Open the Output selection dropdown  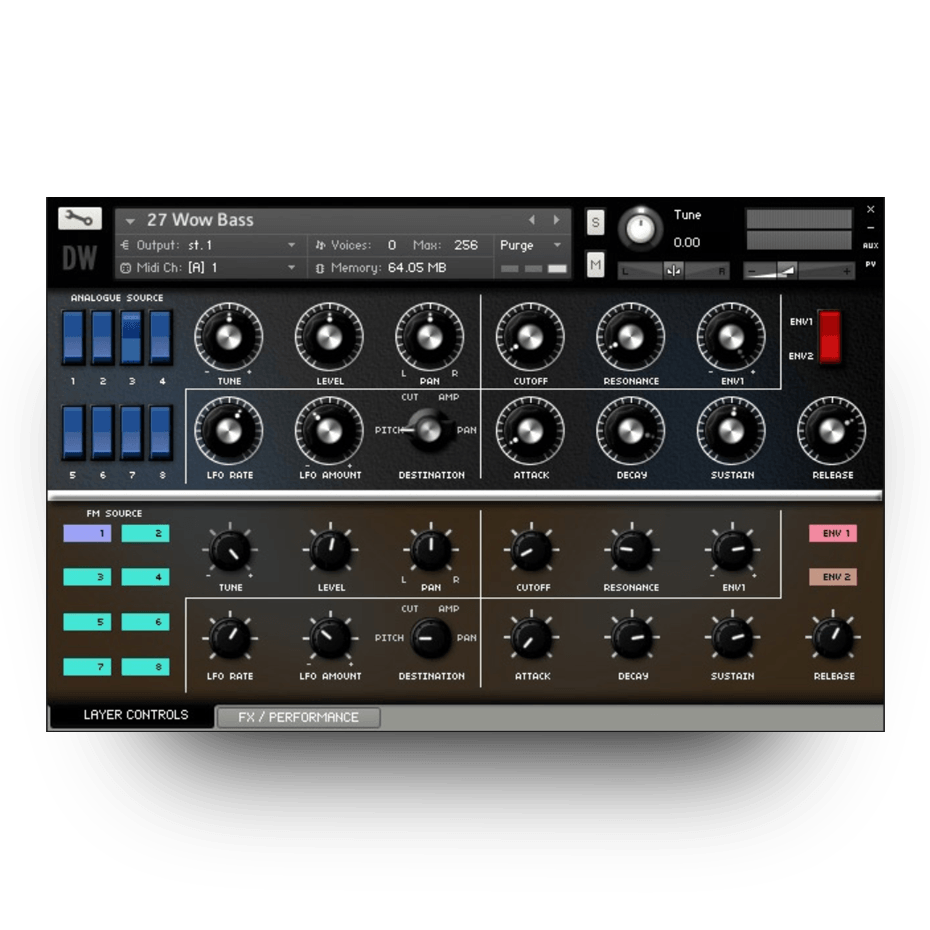pyautogui.click(x=292, y=245)
